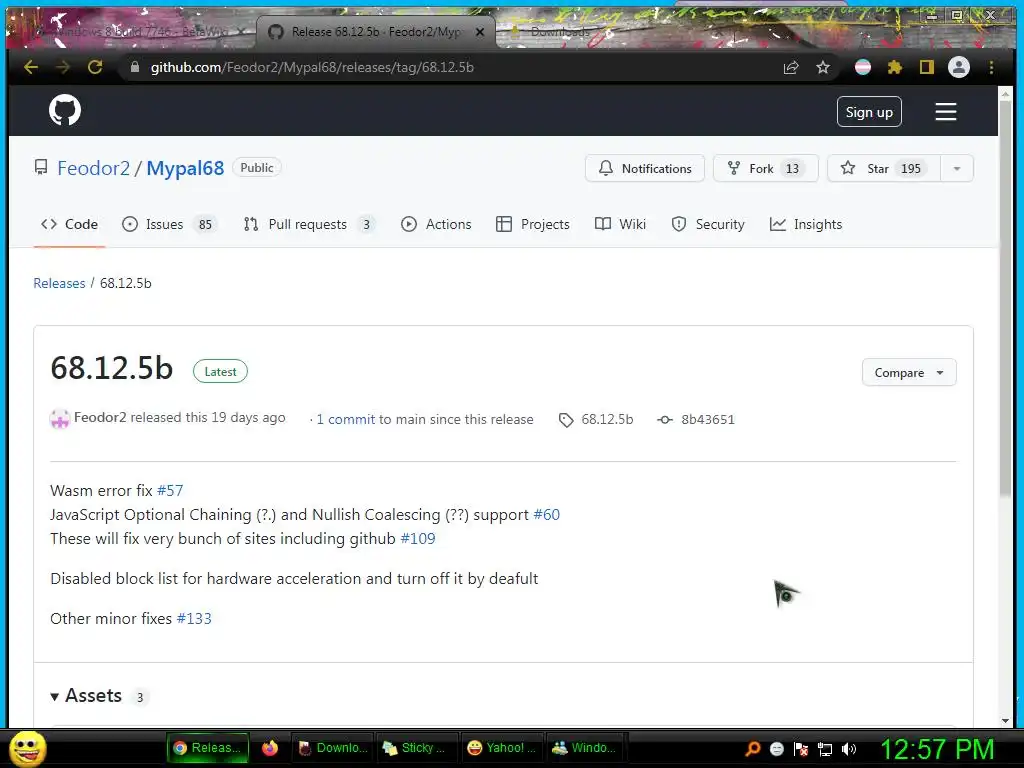Click the flag with red X tray icon
This screenshot has height=768, width=1024.
click(x=801, y=749)
